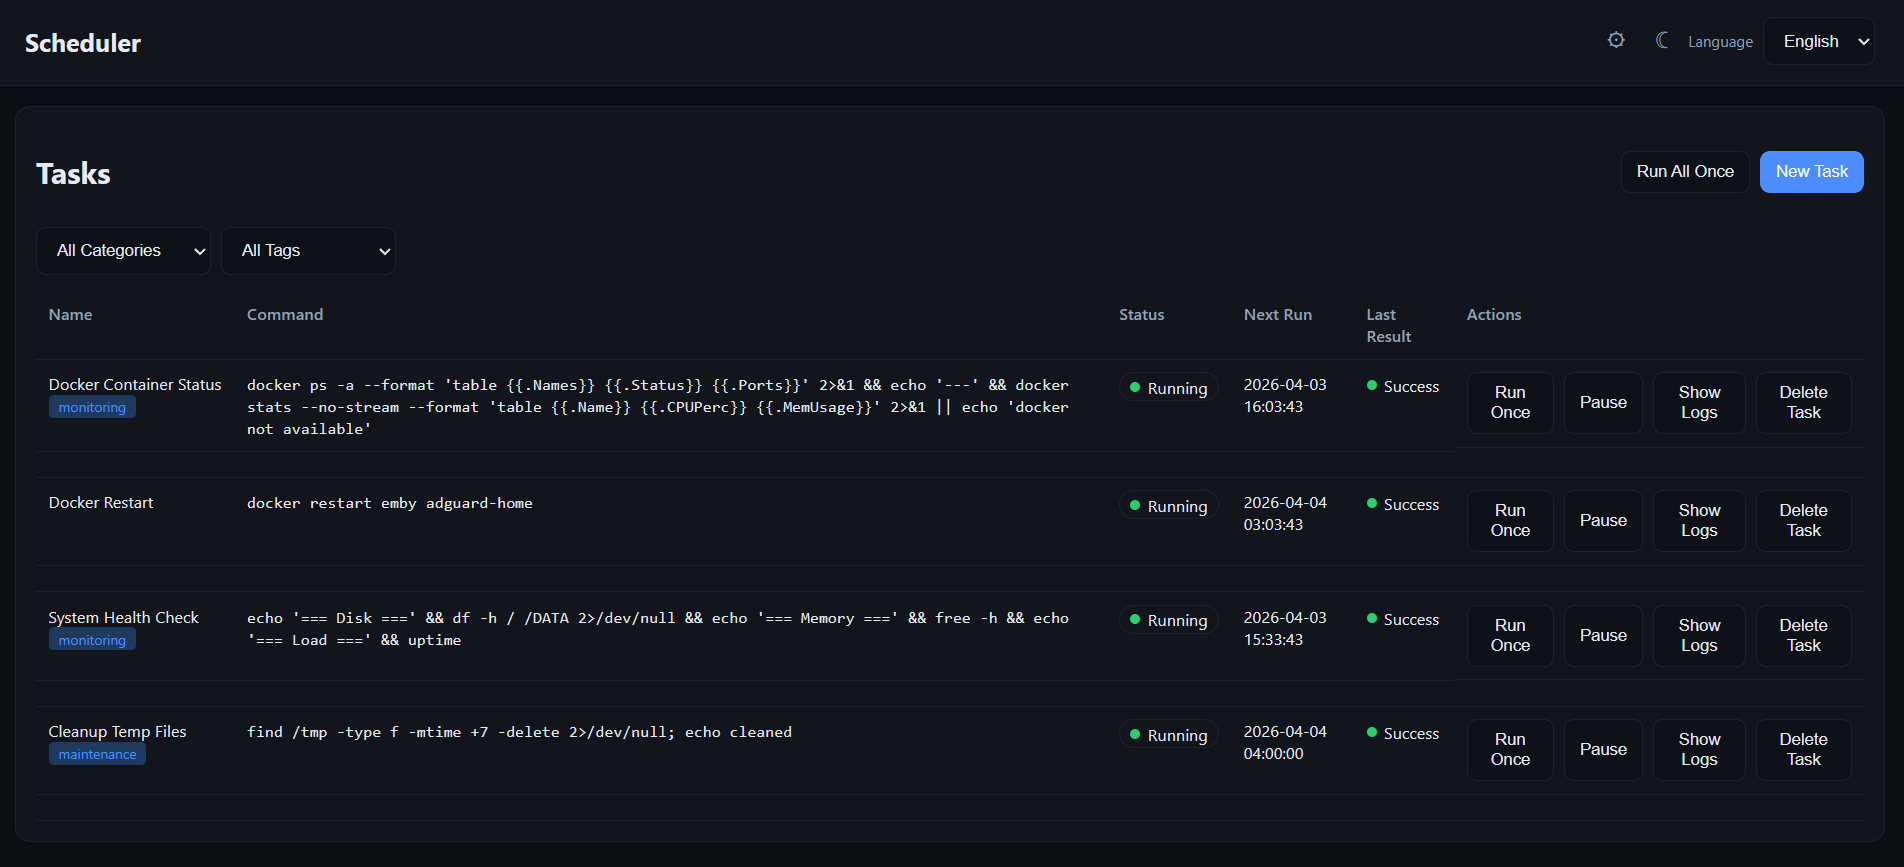Delete the Cleanup Temp Files task
This screenshot has height=867, width=1904.
pyautogui.click(x=1803, y=750)
